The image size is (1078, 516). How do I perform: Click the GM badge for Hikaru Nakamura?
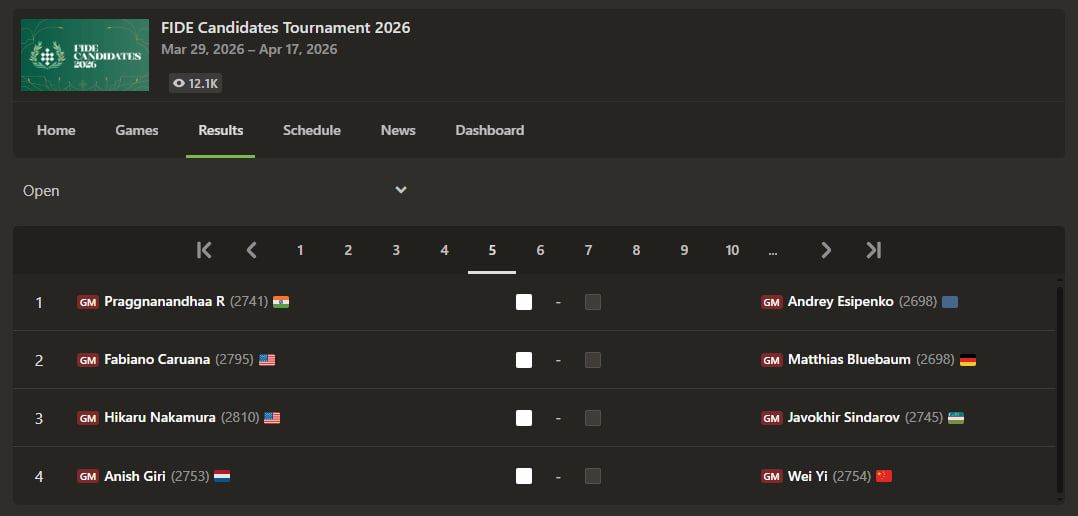click(88, 418)
